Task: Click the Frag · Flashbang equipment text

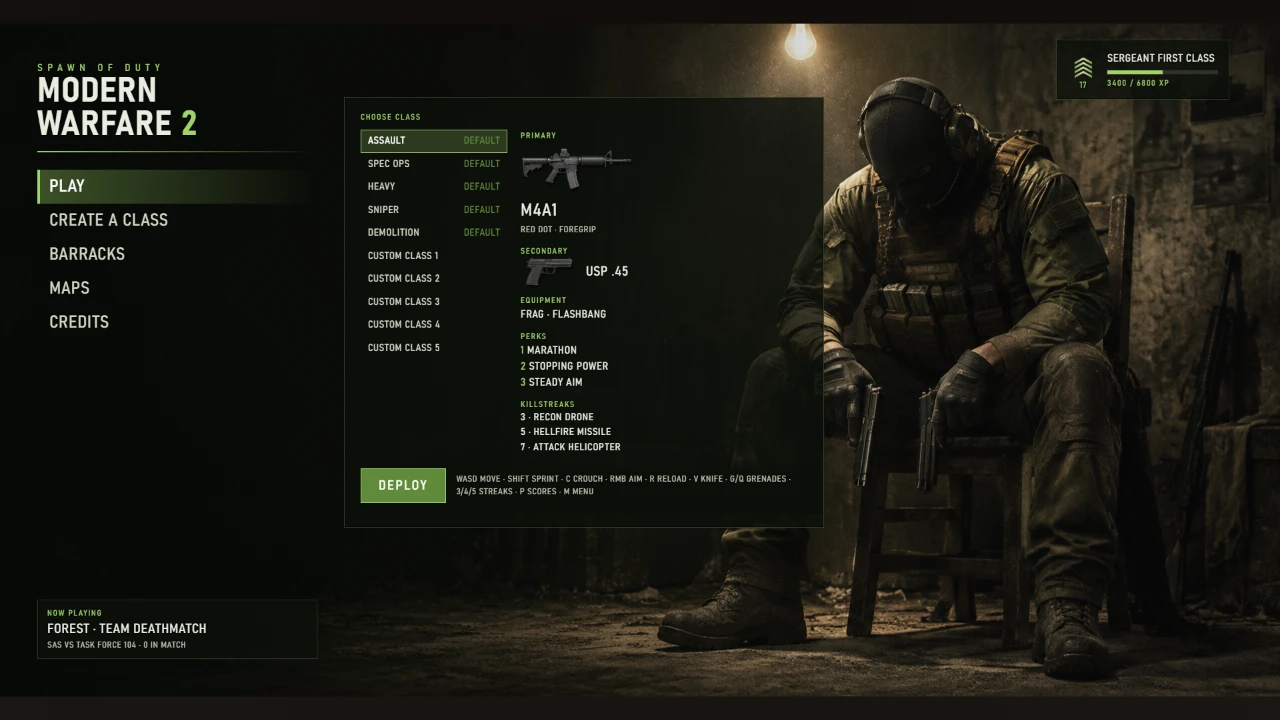Action: click(563, 314)
